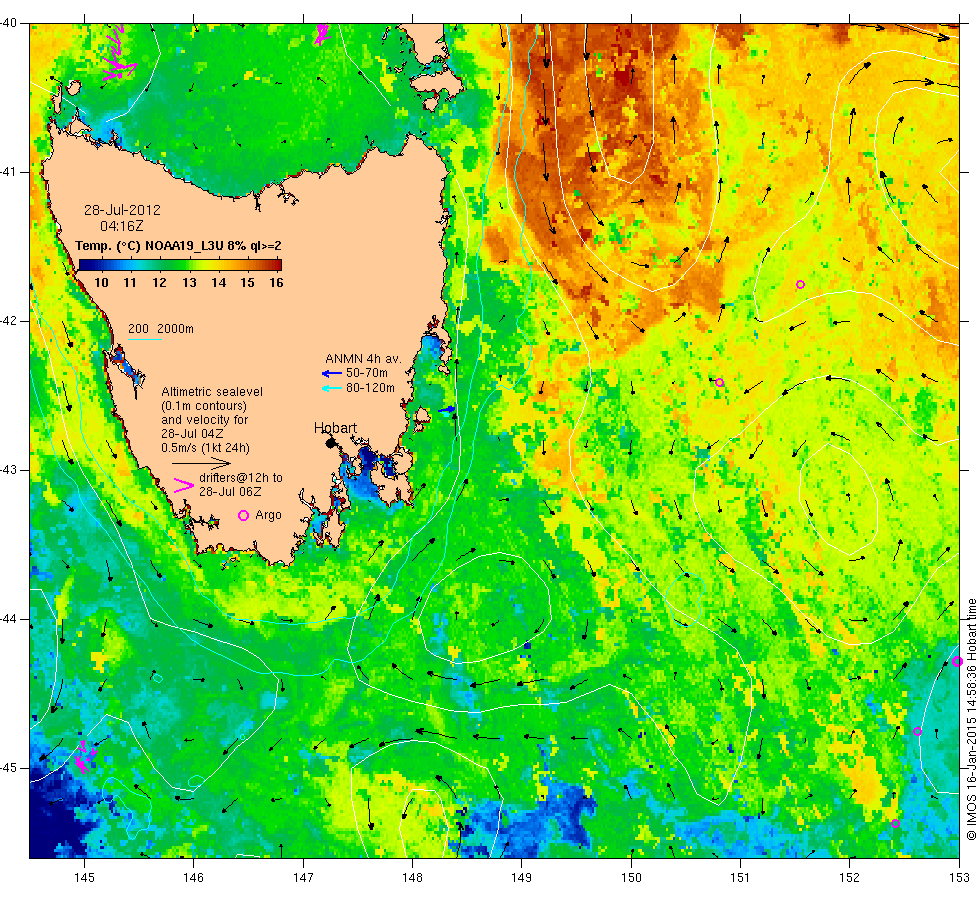
Task: Click the magenta drifter track near 147.2E, 40S
Action: coord(322,34)
